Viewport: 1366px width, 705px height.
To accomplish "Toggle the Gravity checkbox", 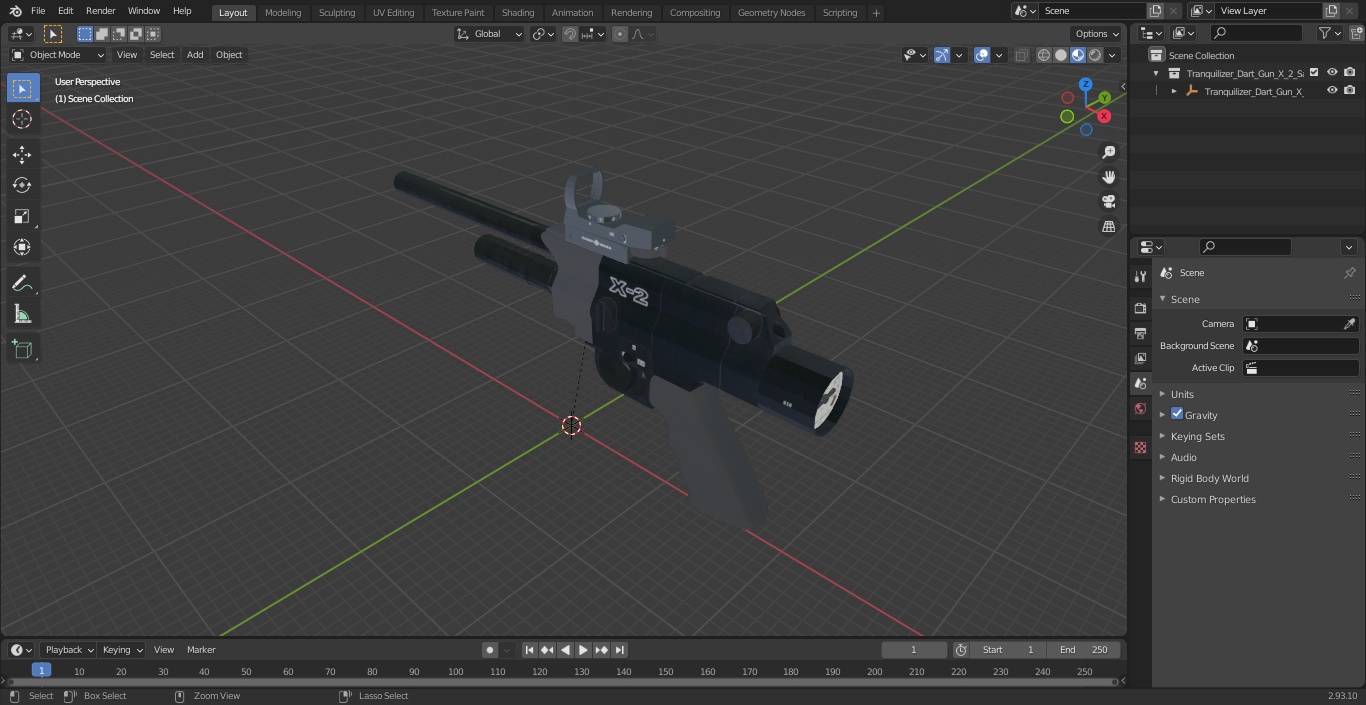I will 1177,414.
